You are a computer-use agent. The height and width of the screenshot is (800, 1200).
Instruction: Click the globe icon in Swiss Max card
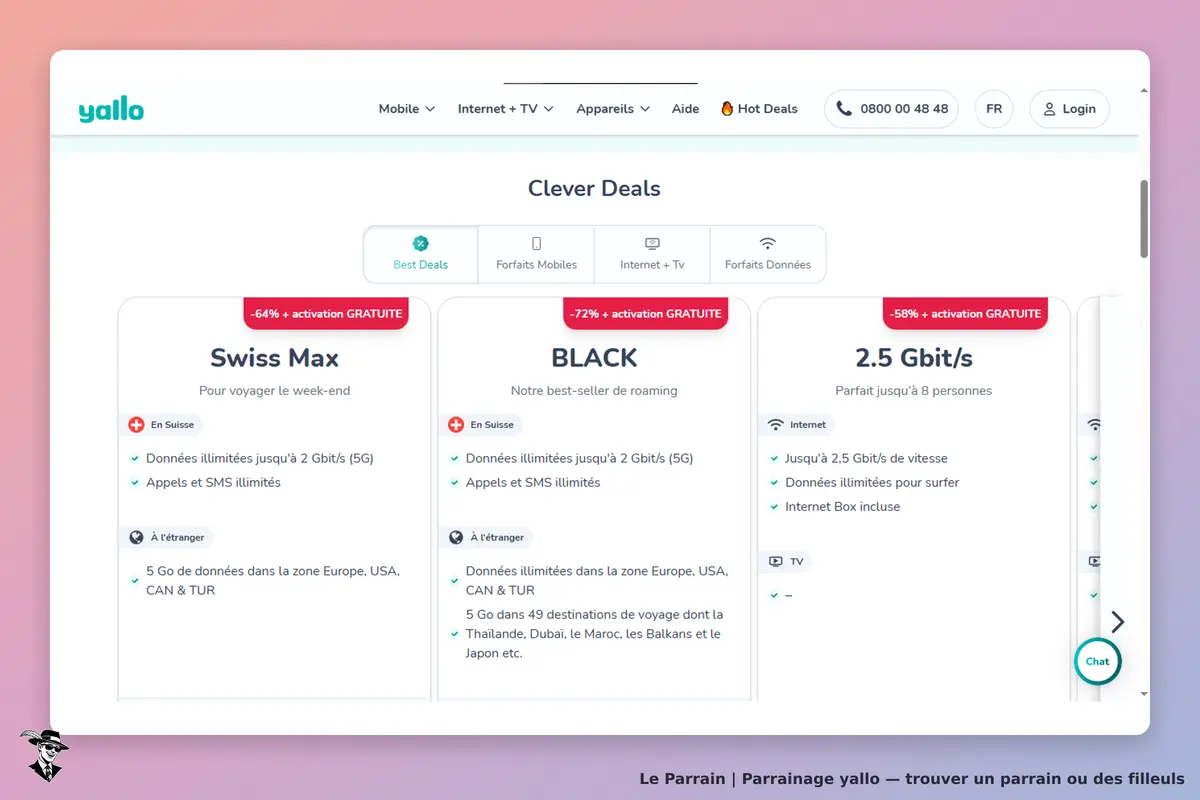click(137, 537)
